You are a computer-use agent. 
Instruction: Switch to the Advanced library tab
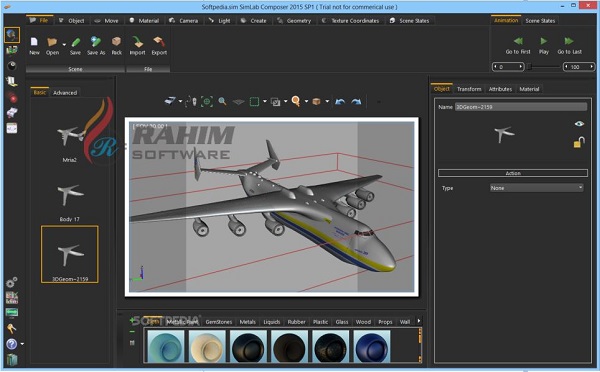(65, 93)
